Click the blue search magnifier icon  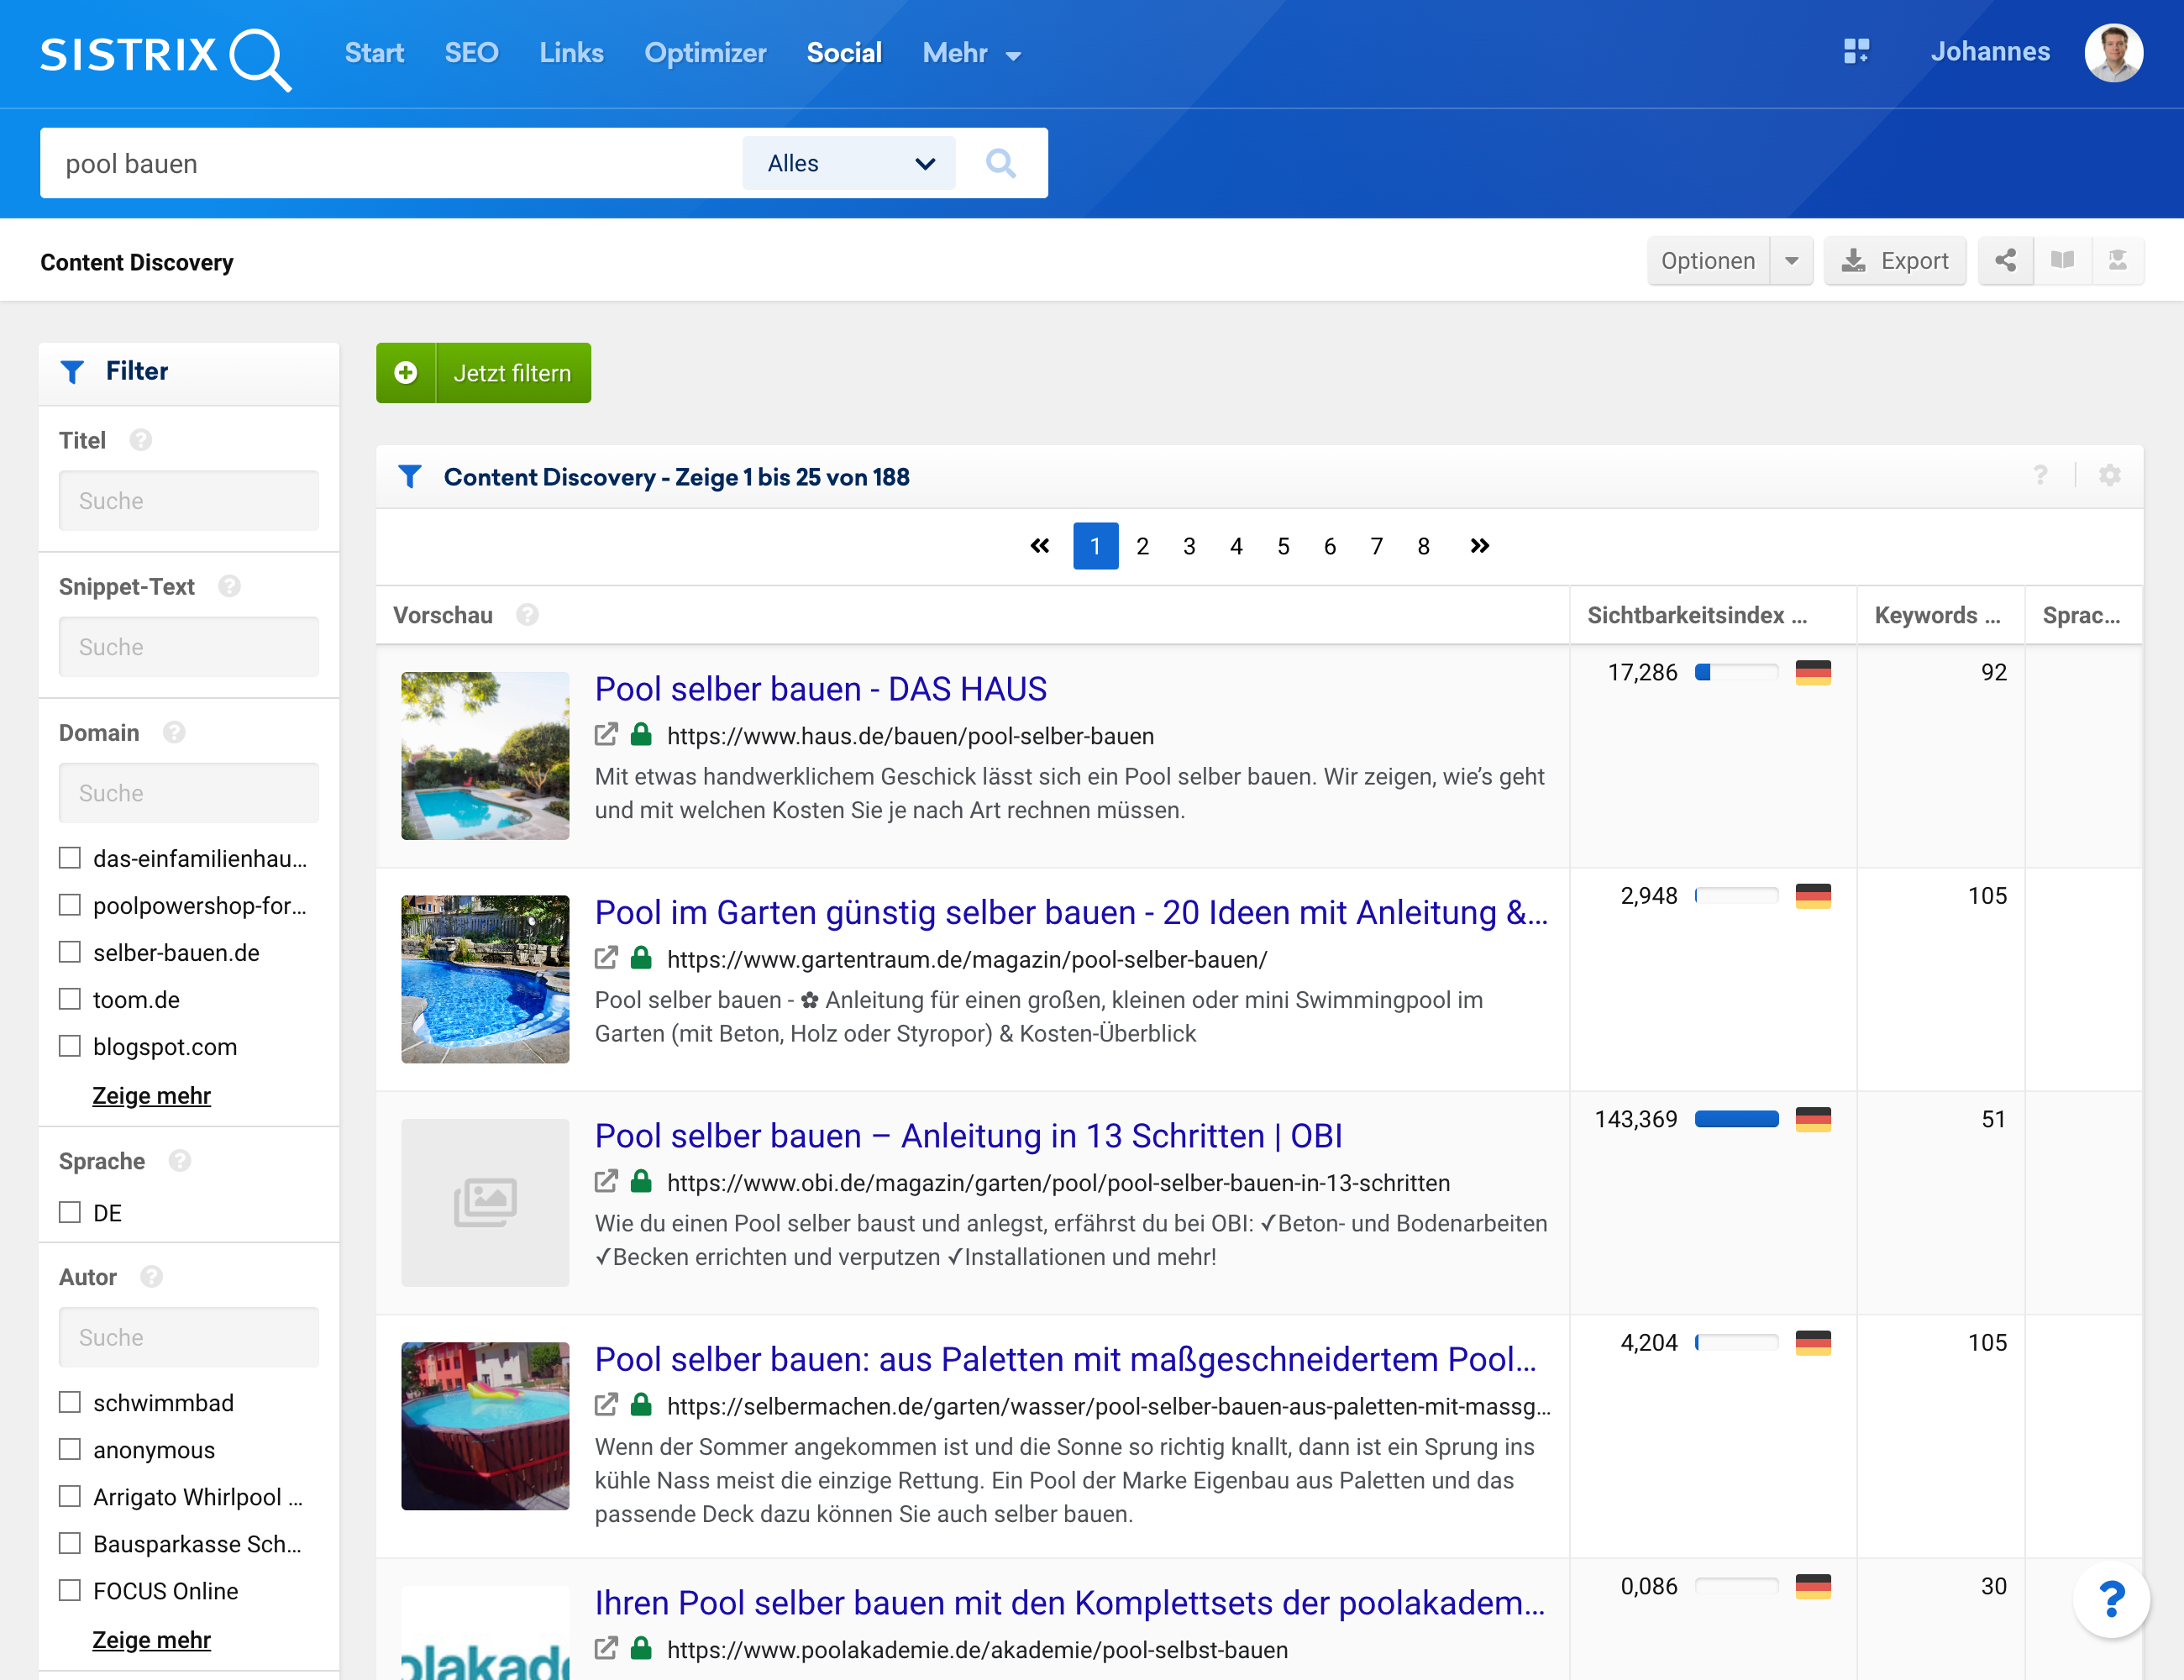tap(1000, 163)
